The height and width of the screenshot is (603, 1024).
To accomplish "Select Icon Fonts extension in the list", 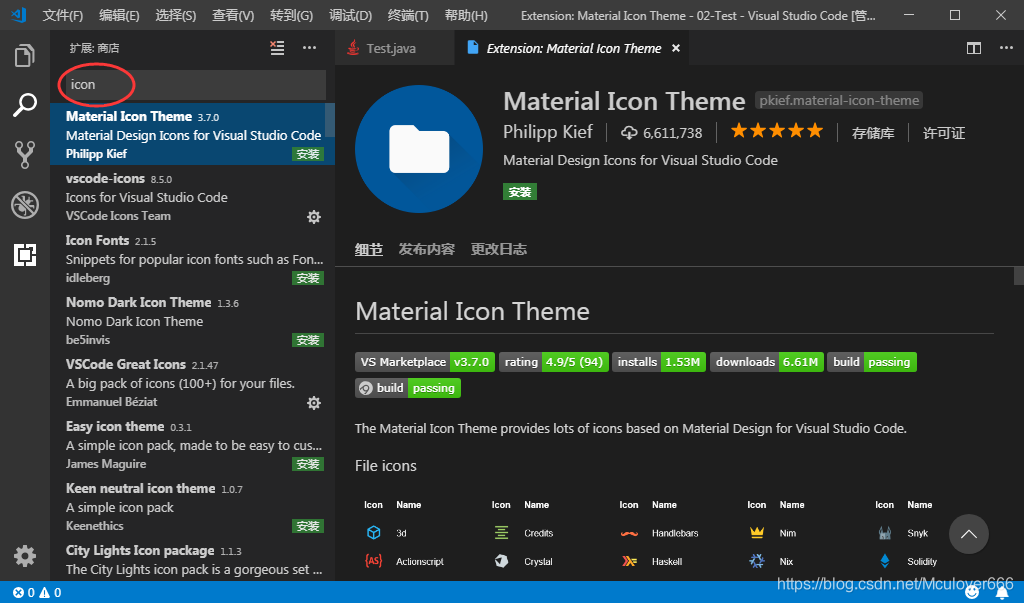I will pos(192,258).
